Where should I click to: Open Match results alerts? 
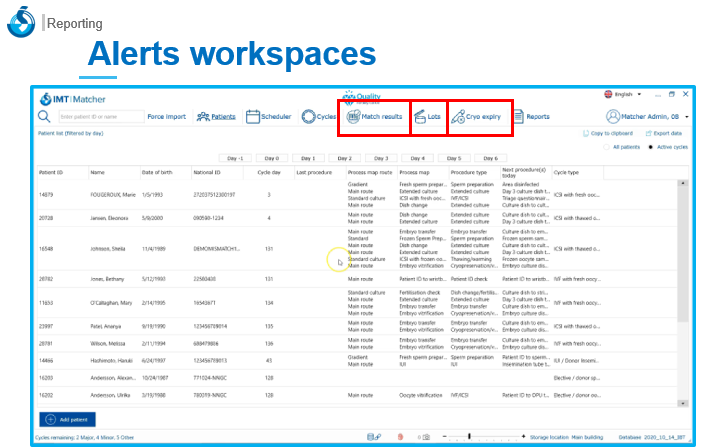click(x=374, y=117)
